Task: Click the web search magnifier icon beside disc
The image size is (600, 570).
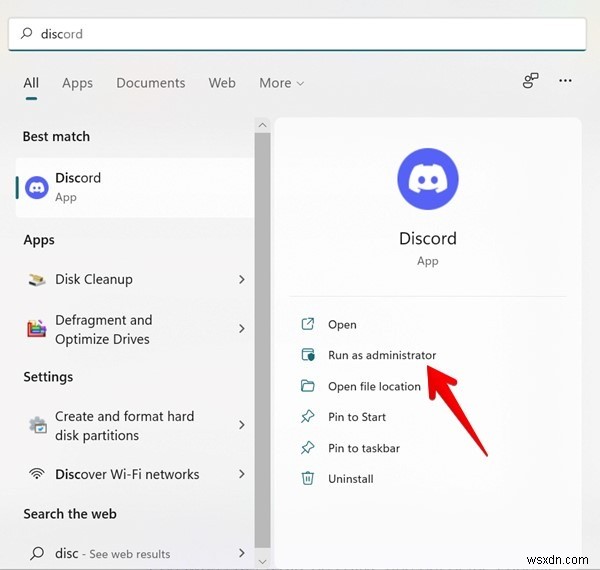Action: tap(37, 553)
